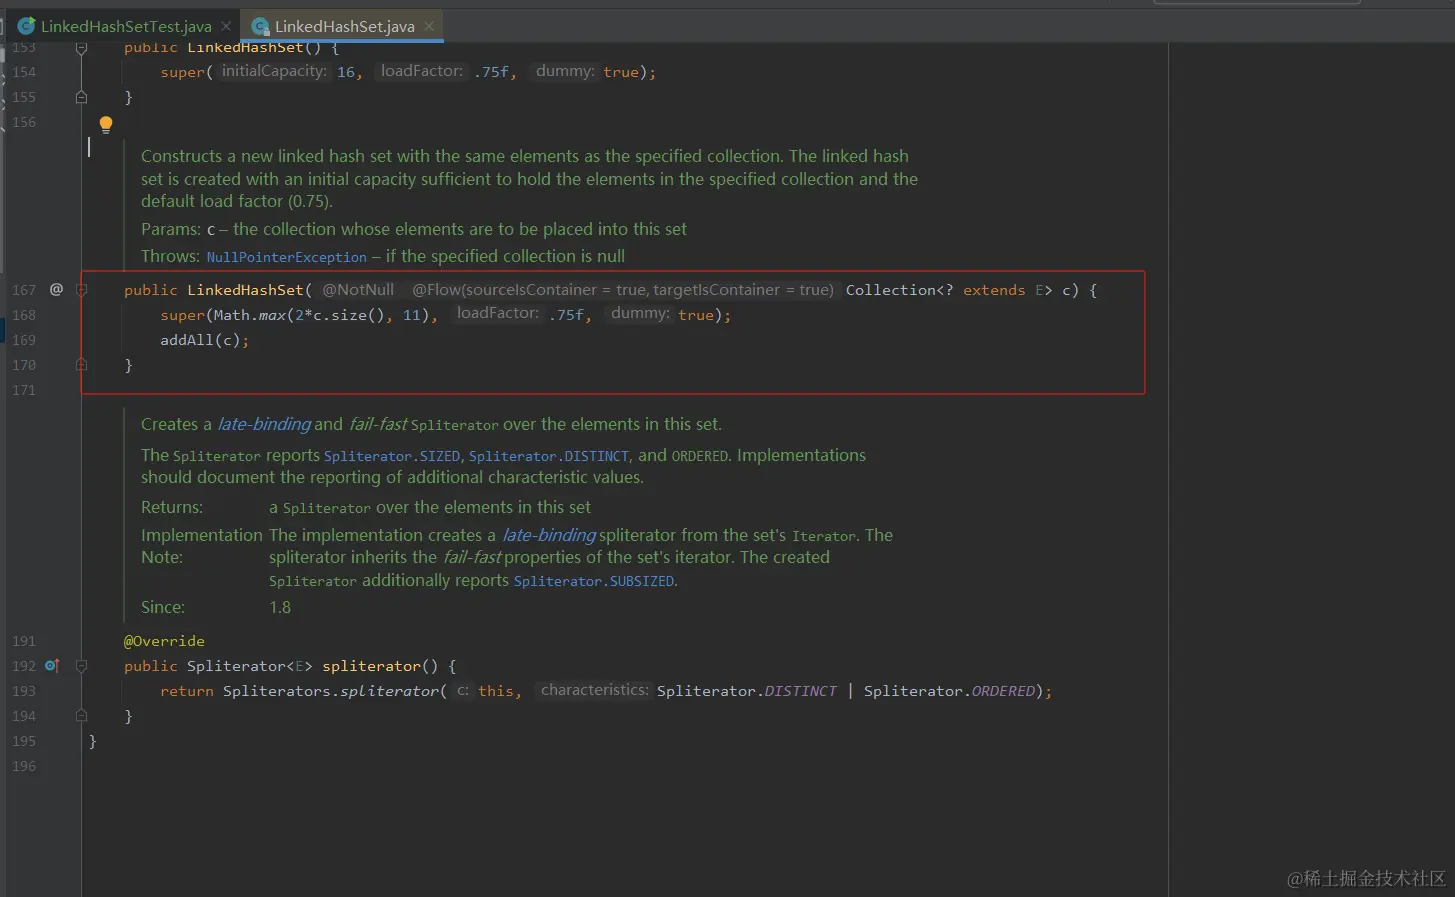Click line number 167 in the gutter
Screen dimensions: 1455x897
coord(24,290)
